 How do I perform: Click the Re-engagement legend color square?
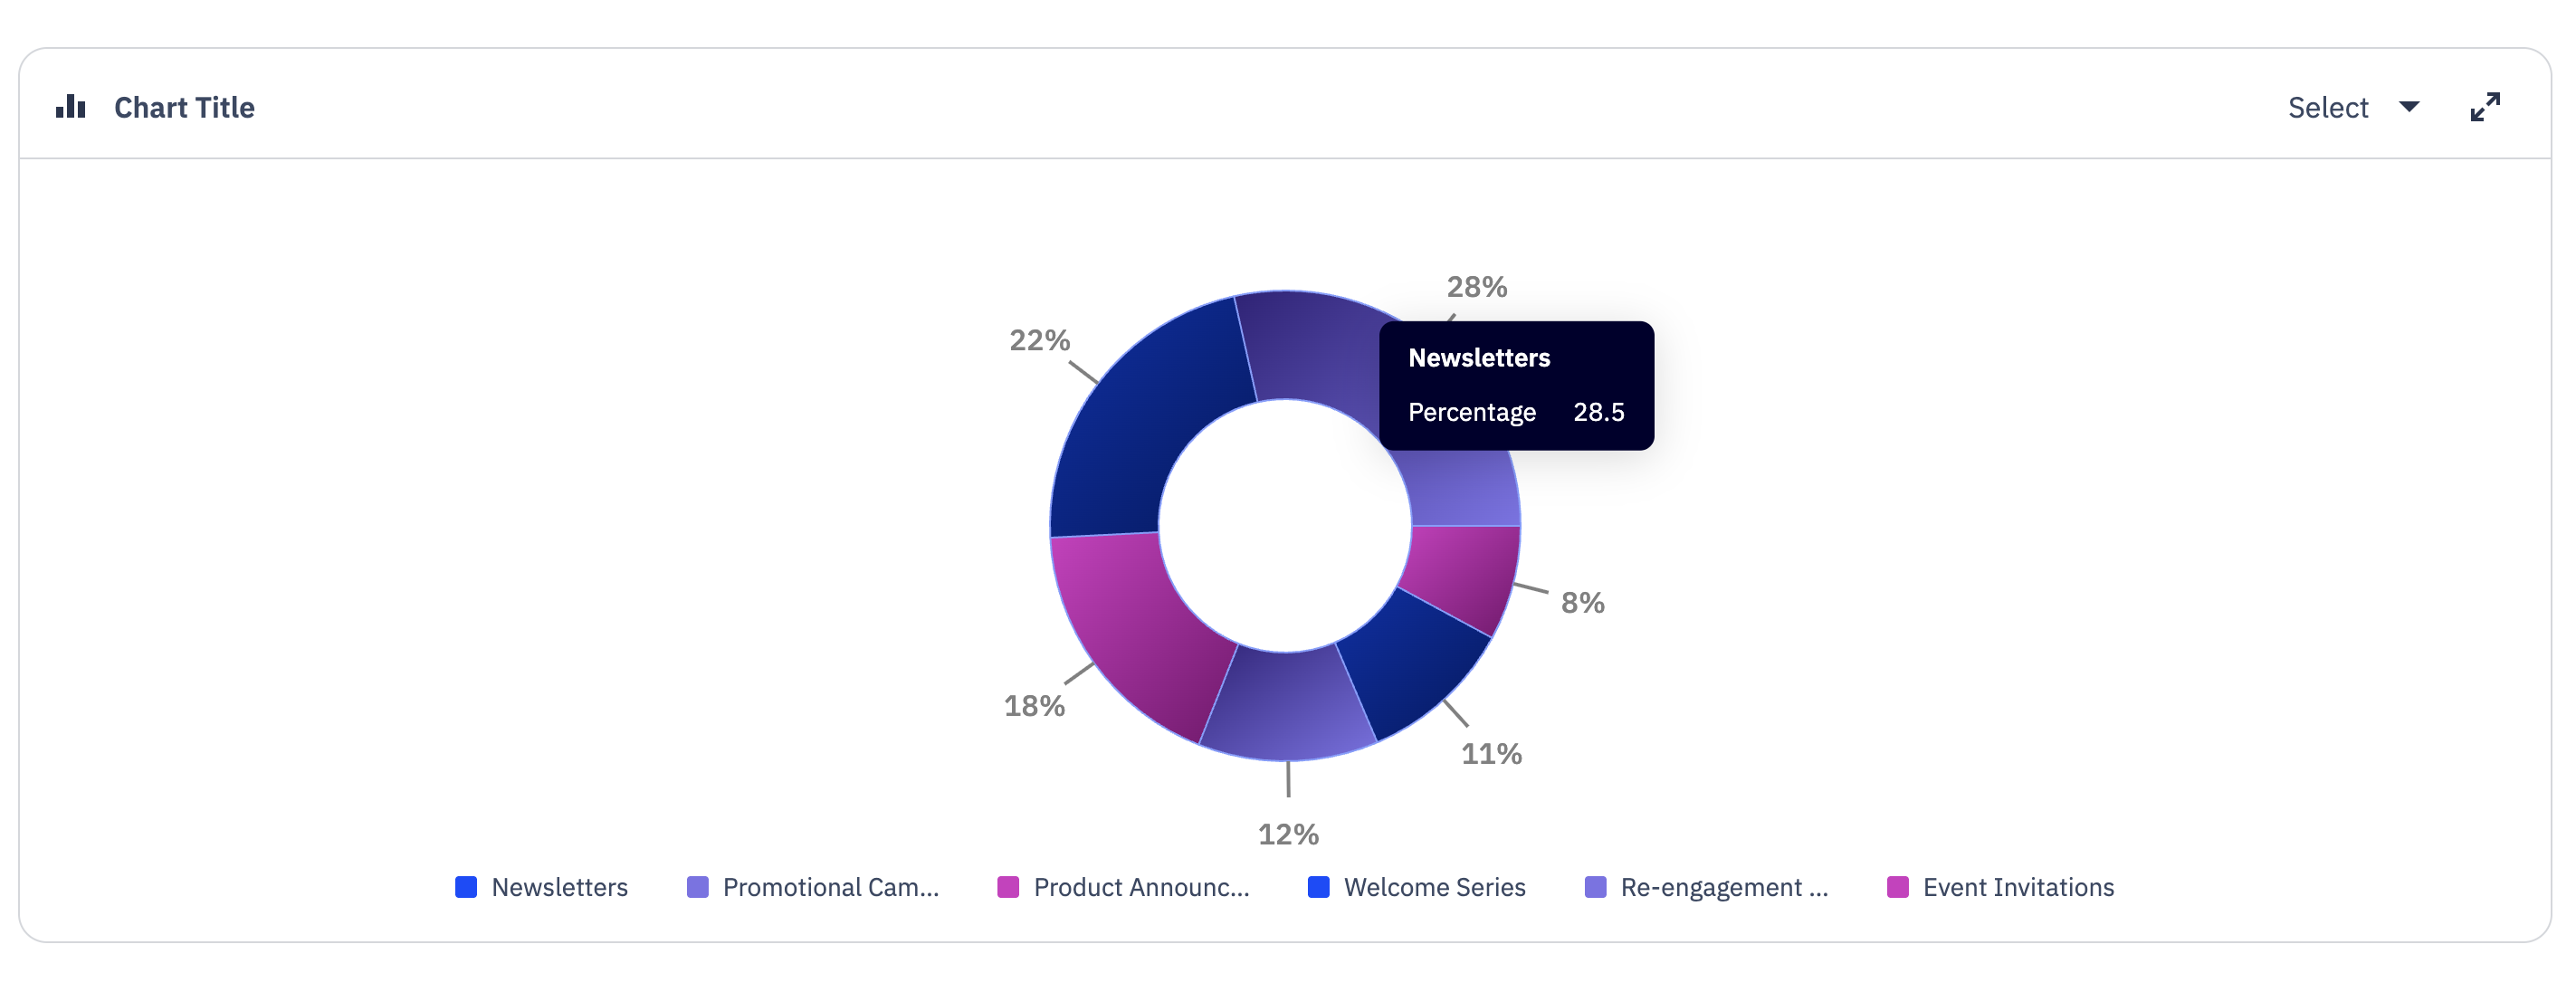pos(1596,887)
